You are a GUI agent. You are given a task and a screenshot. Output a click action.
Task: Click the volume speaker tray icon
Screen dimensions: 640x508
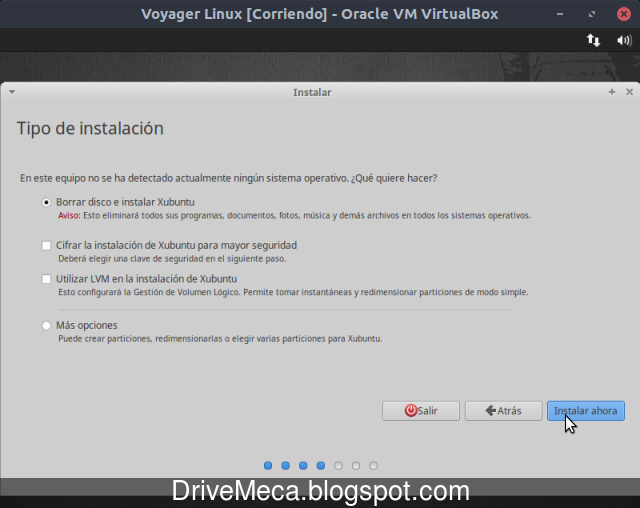click(624, 40)
